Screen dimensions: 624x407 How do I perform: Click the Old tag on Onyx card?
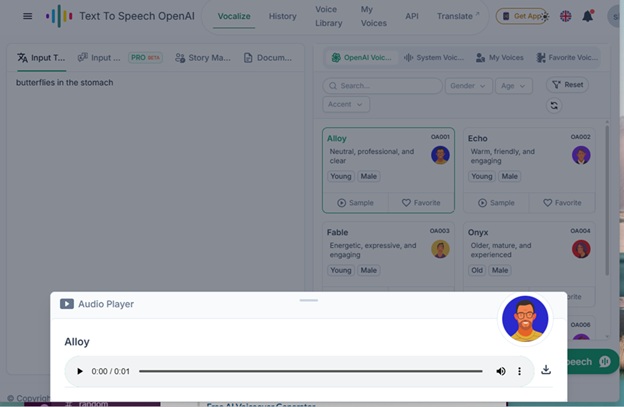pos(477,270)
